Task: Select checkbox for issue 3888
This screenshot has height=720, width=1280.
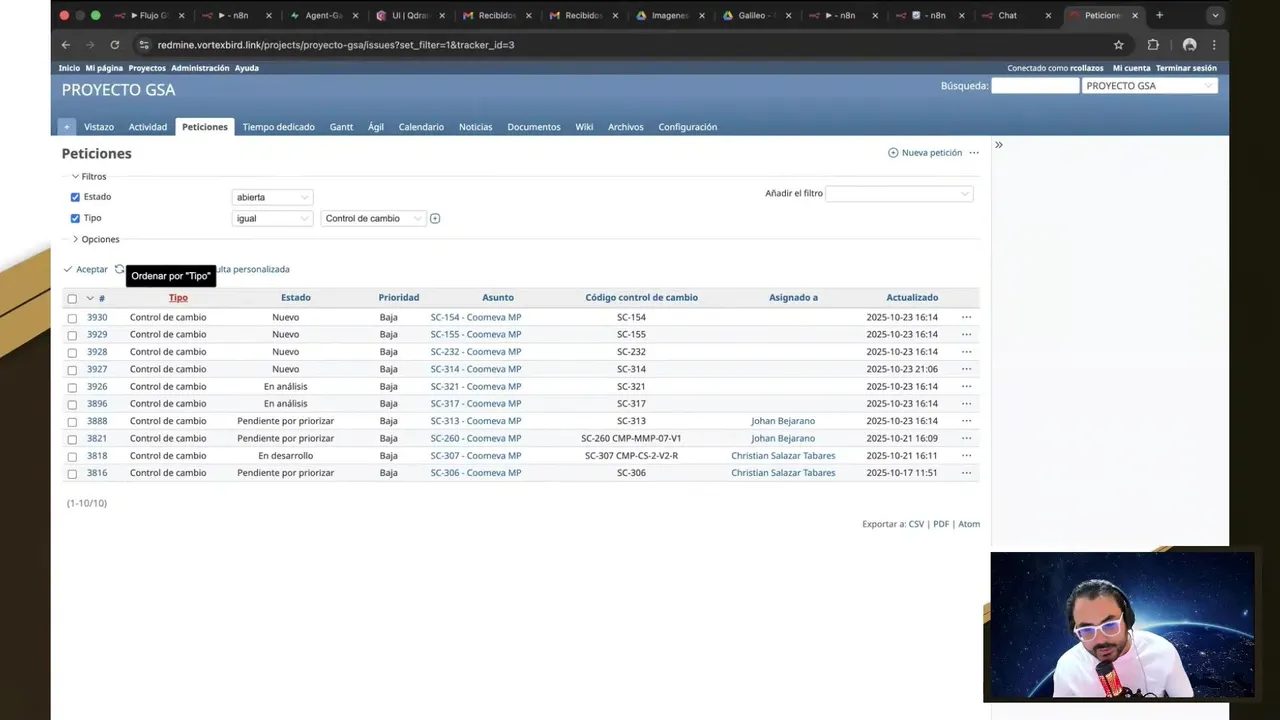Action: (72, 422)
